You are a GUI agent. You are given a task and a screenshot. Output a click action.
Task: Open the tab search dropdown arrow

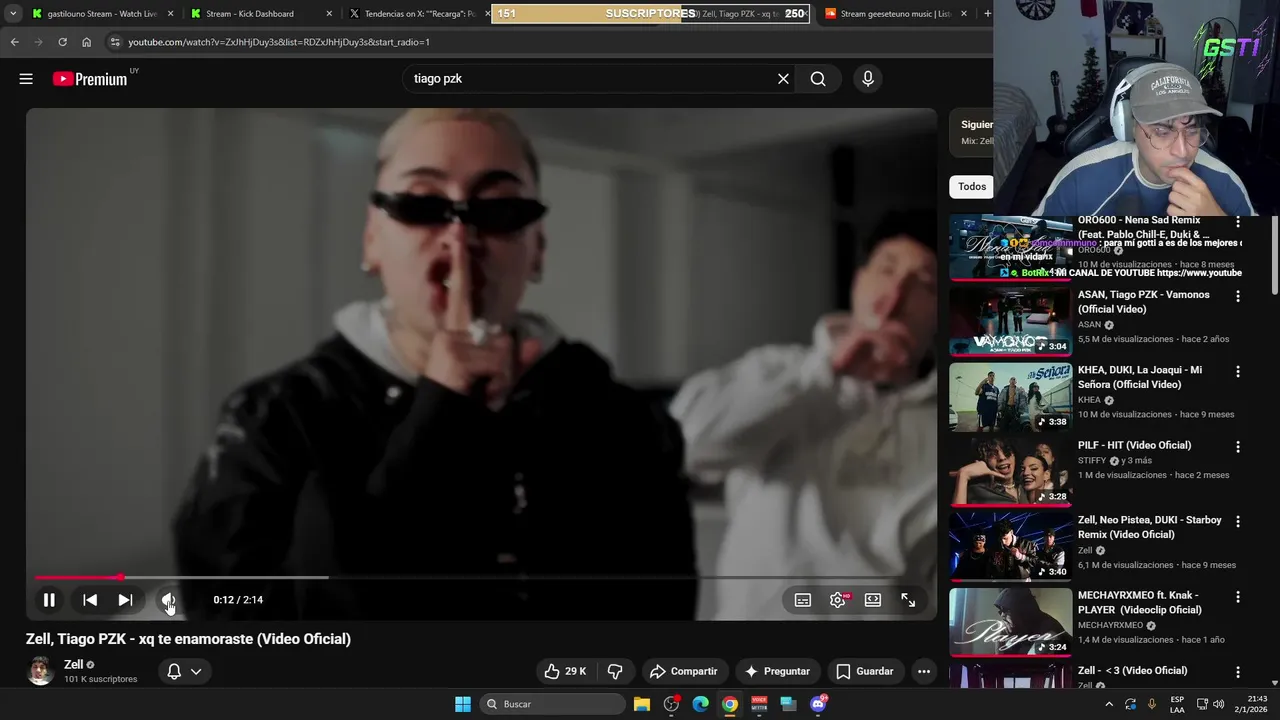[13, 14]
